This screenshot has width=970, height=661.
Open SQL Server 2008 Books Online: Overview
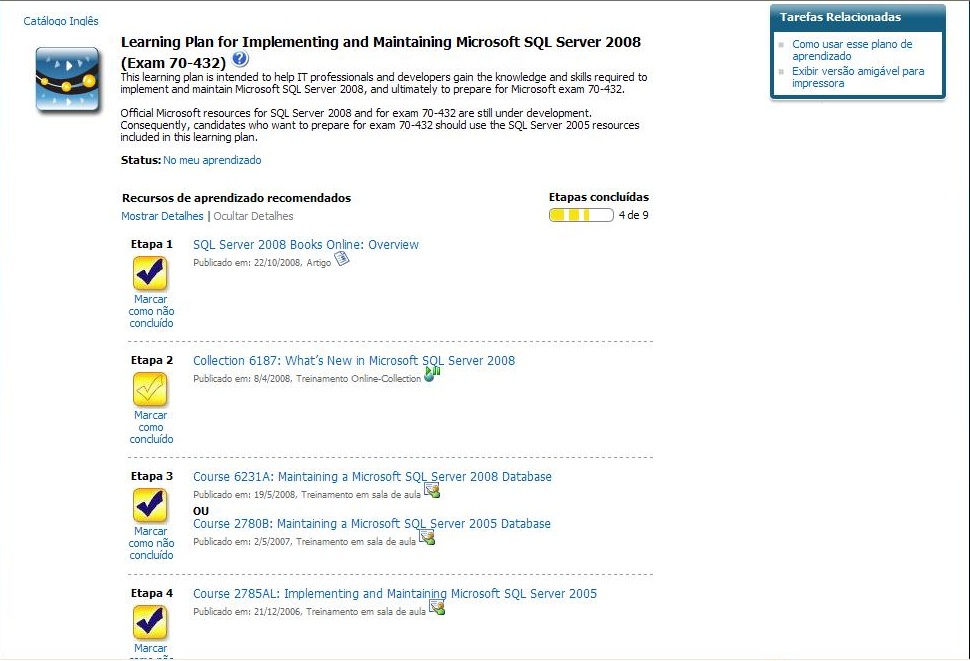pyautogui.click(x=306, y=245)
